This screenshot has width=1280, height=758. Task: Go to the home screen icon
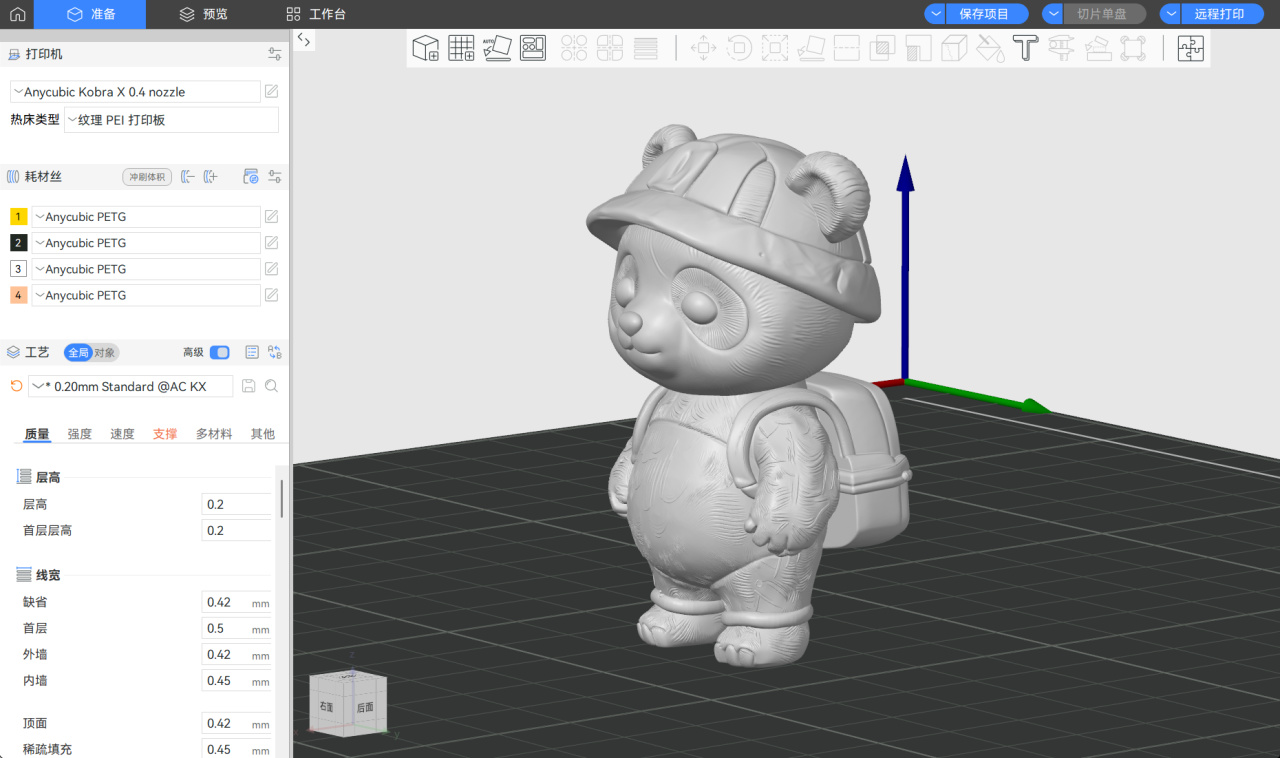coord(17,14)
